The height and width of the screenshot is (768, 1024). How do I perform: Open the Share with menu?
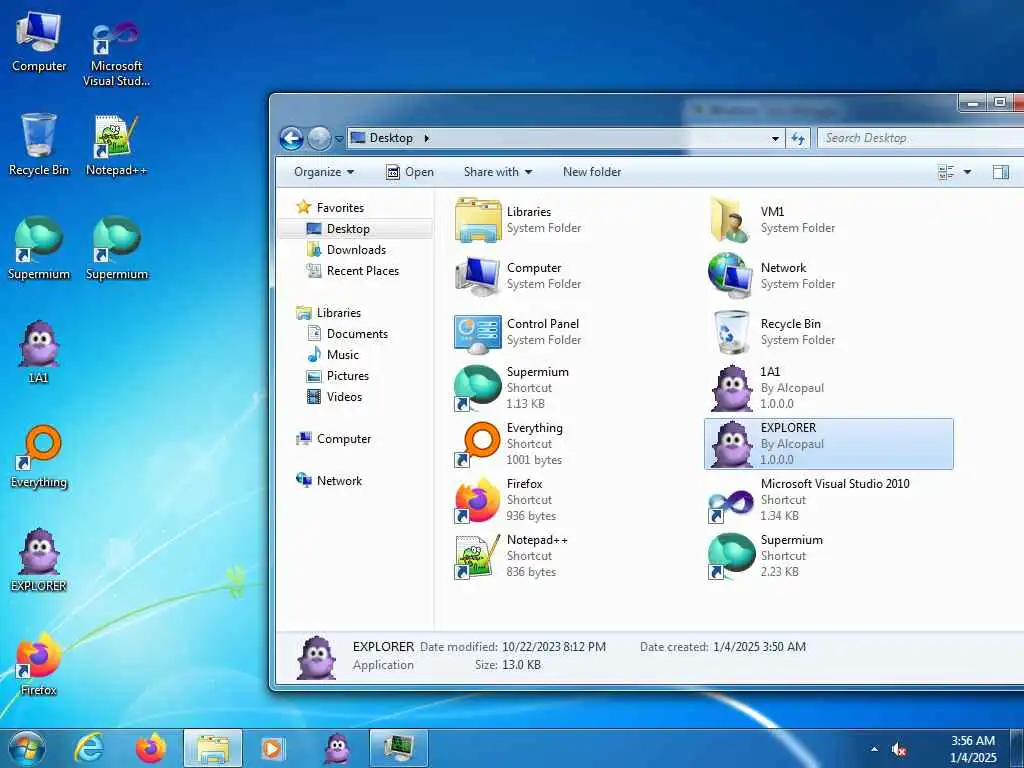pyautogui.click(x=498, y=172)
